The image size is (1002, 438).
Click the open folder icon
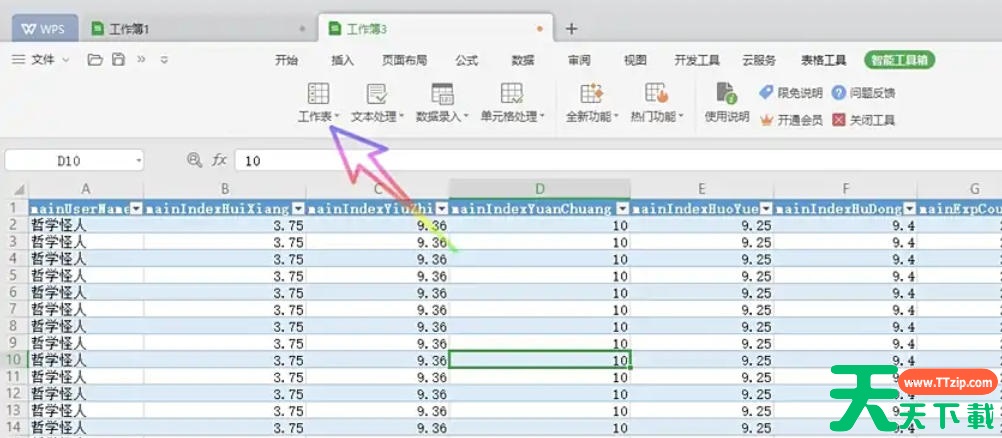point(95,60)
